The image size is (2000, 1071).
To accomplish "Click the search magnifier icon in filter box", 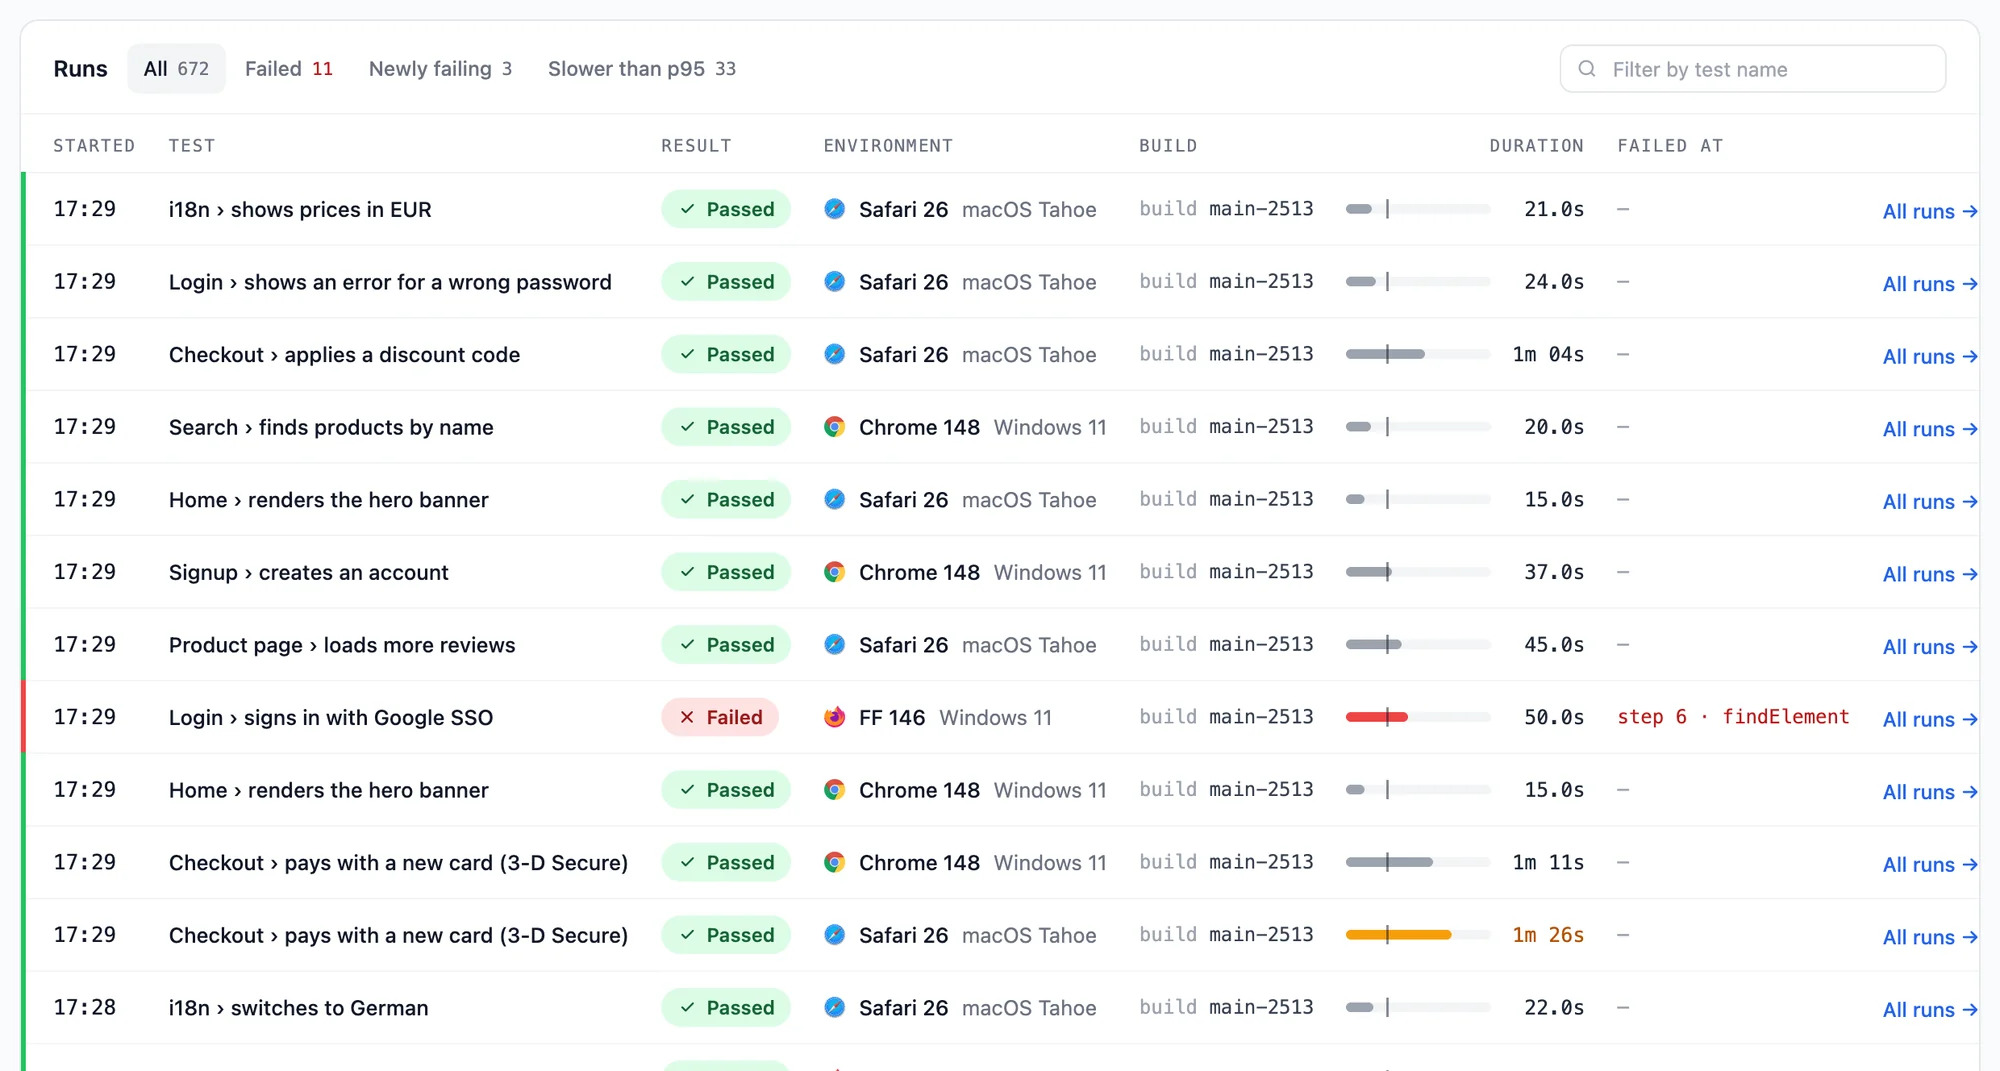I will tap(1587, 69).
